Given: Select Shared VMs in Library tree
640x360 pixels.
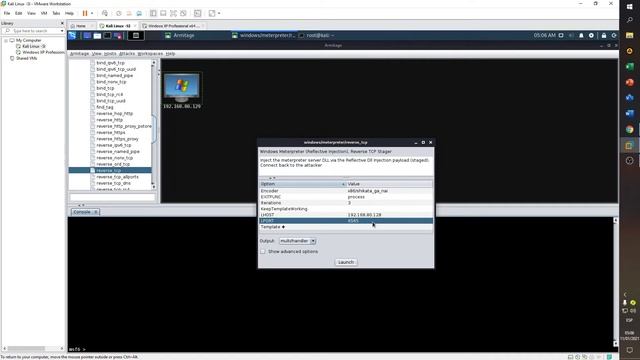Looking at the screenshot, I should [x=26, y=58].
